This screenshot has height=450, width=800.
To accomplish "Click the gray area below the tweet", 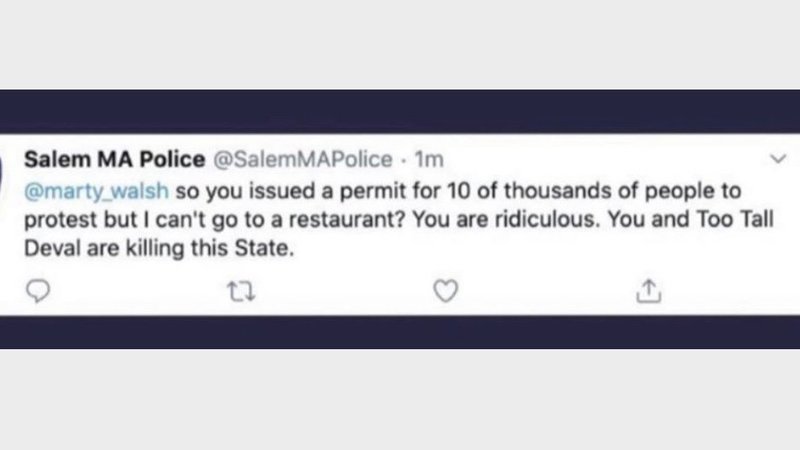I will click(x=400, y=400).
